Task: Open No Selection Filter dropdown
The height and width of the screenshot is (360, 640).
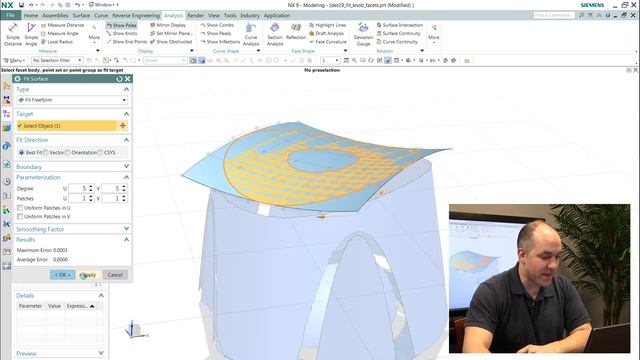Action: [x=57, y=60]
